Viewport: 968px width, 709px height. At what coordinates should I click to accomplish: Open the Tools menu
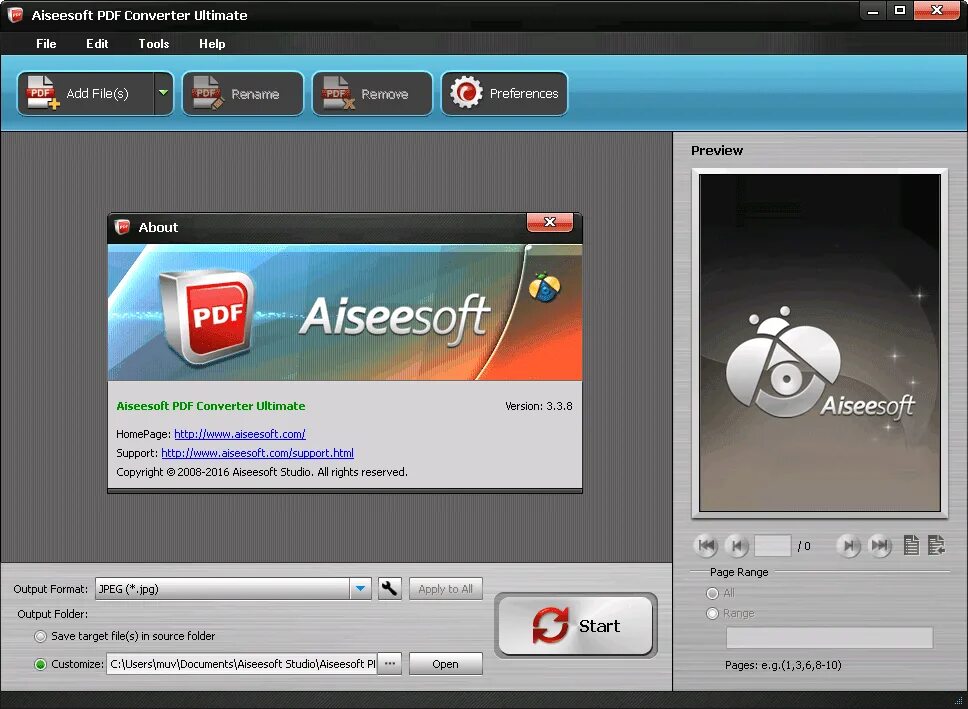pos(153,43)
